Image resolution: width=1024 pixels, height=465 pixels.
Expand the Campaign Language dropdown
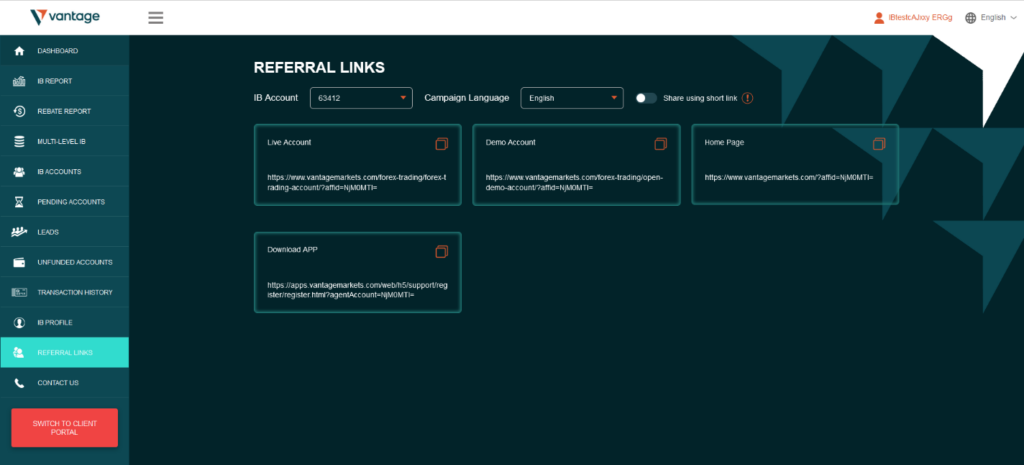573,98
